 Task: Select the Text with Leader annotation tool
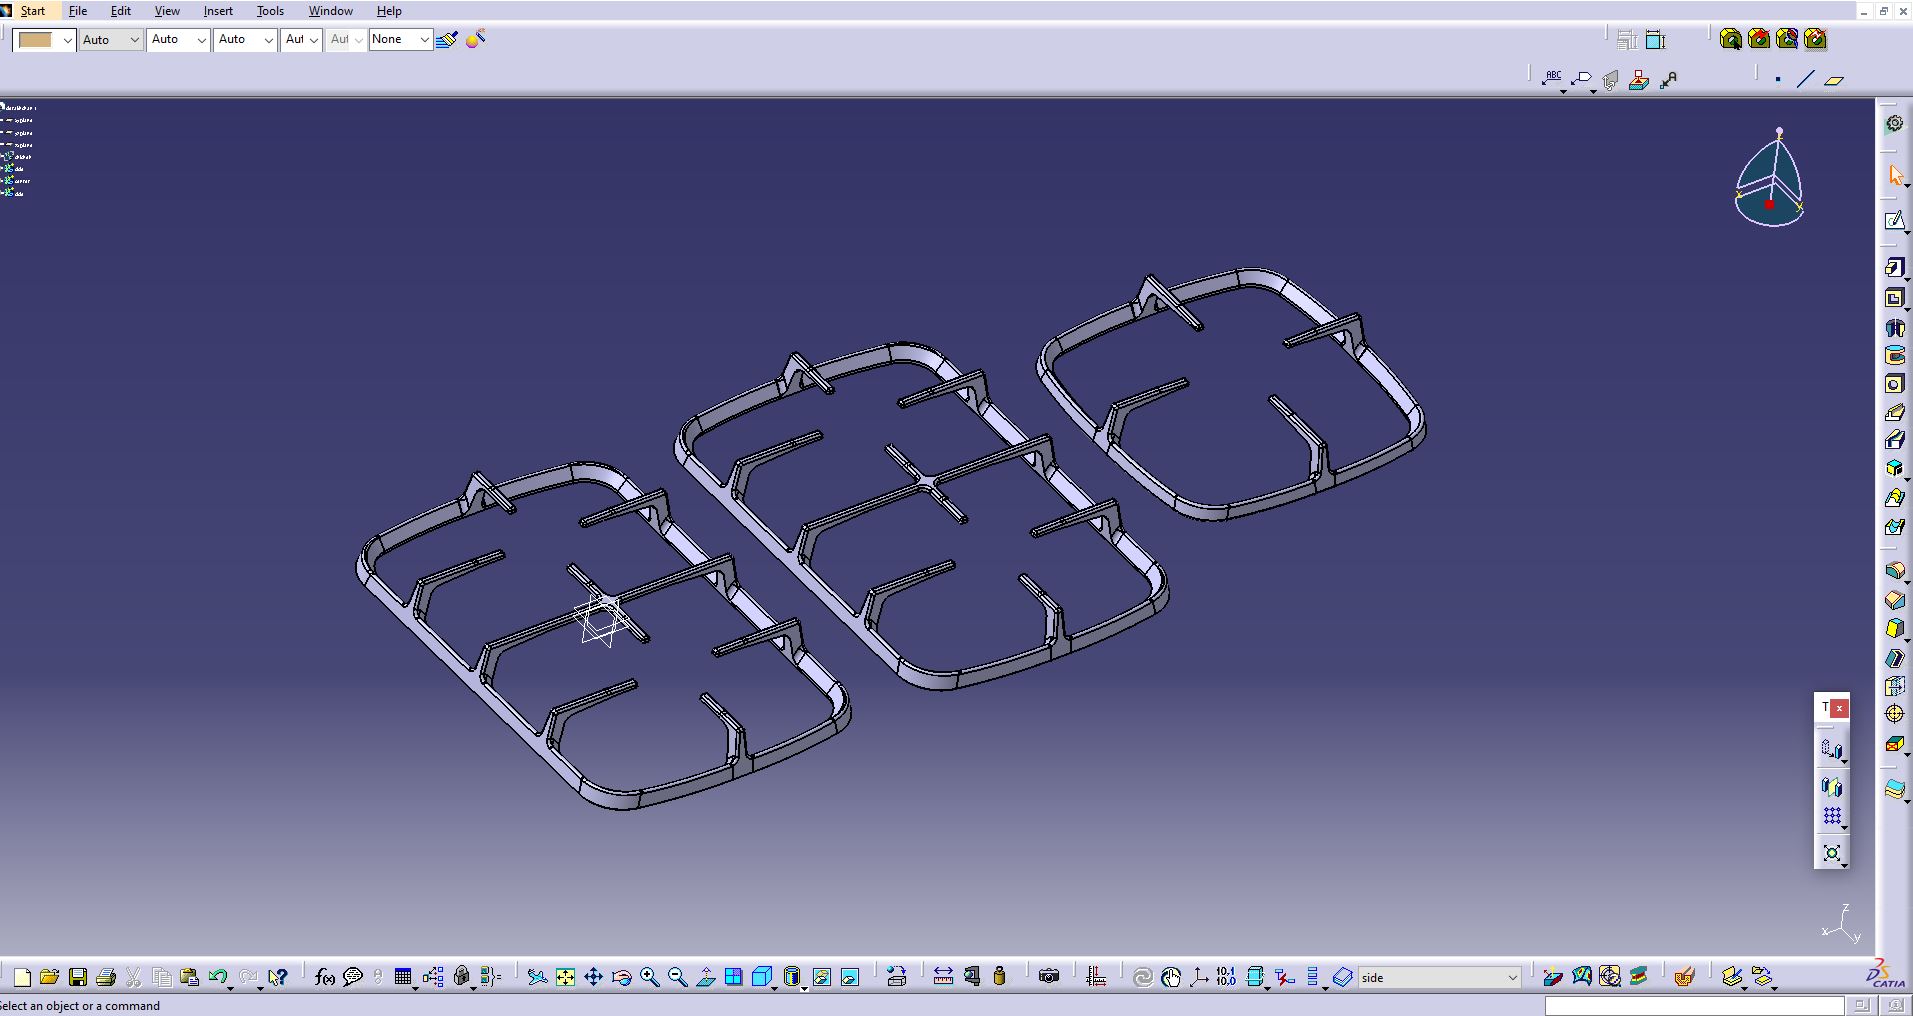(1552, 79)
